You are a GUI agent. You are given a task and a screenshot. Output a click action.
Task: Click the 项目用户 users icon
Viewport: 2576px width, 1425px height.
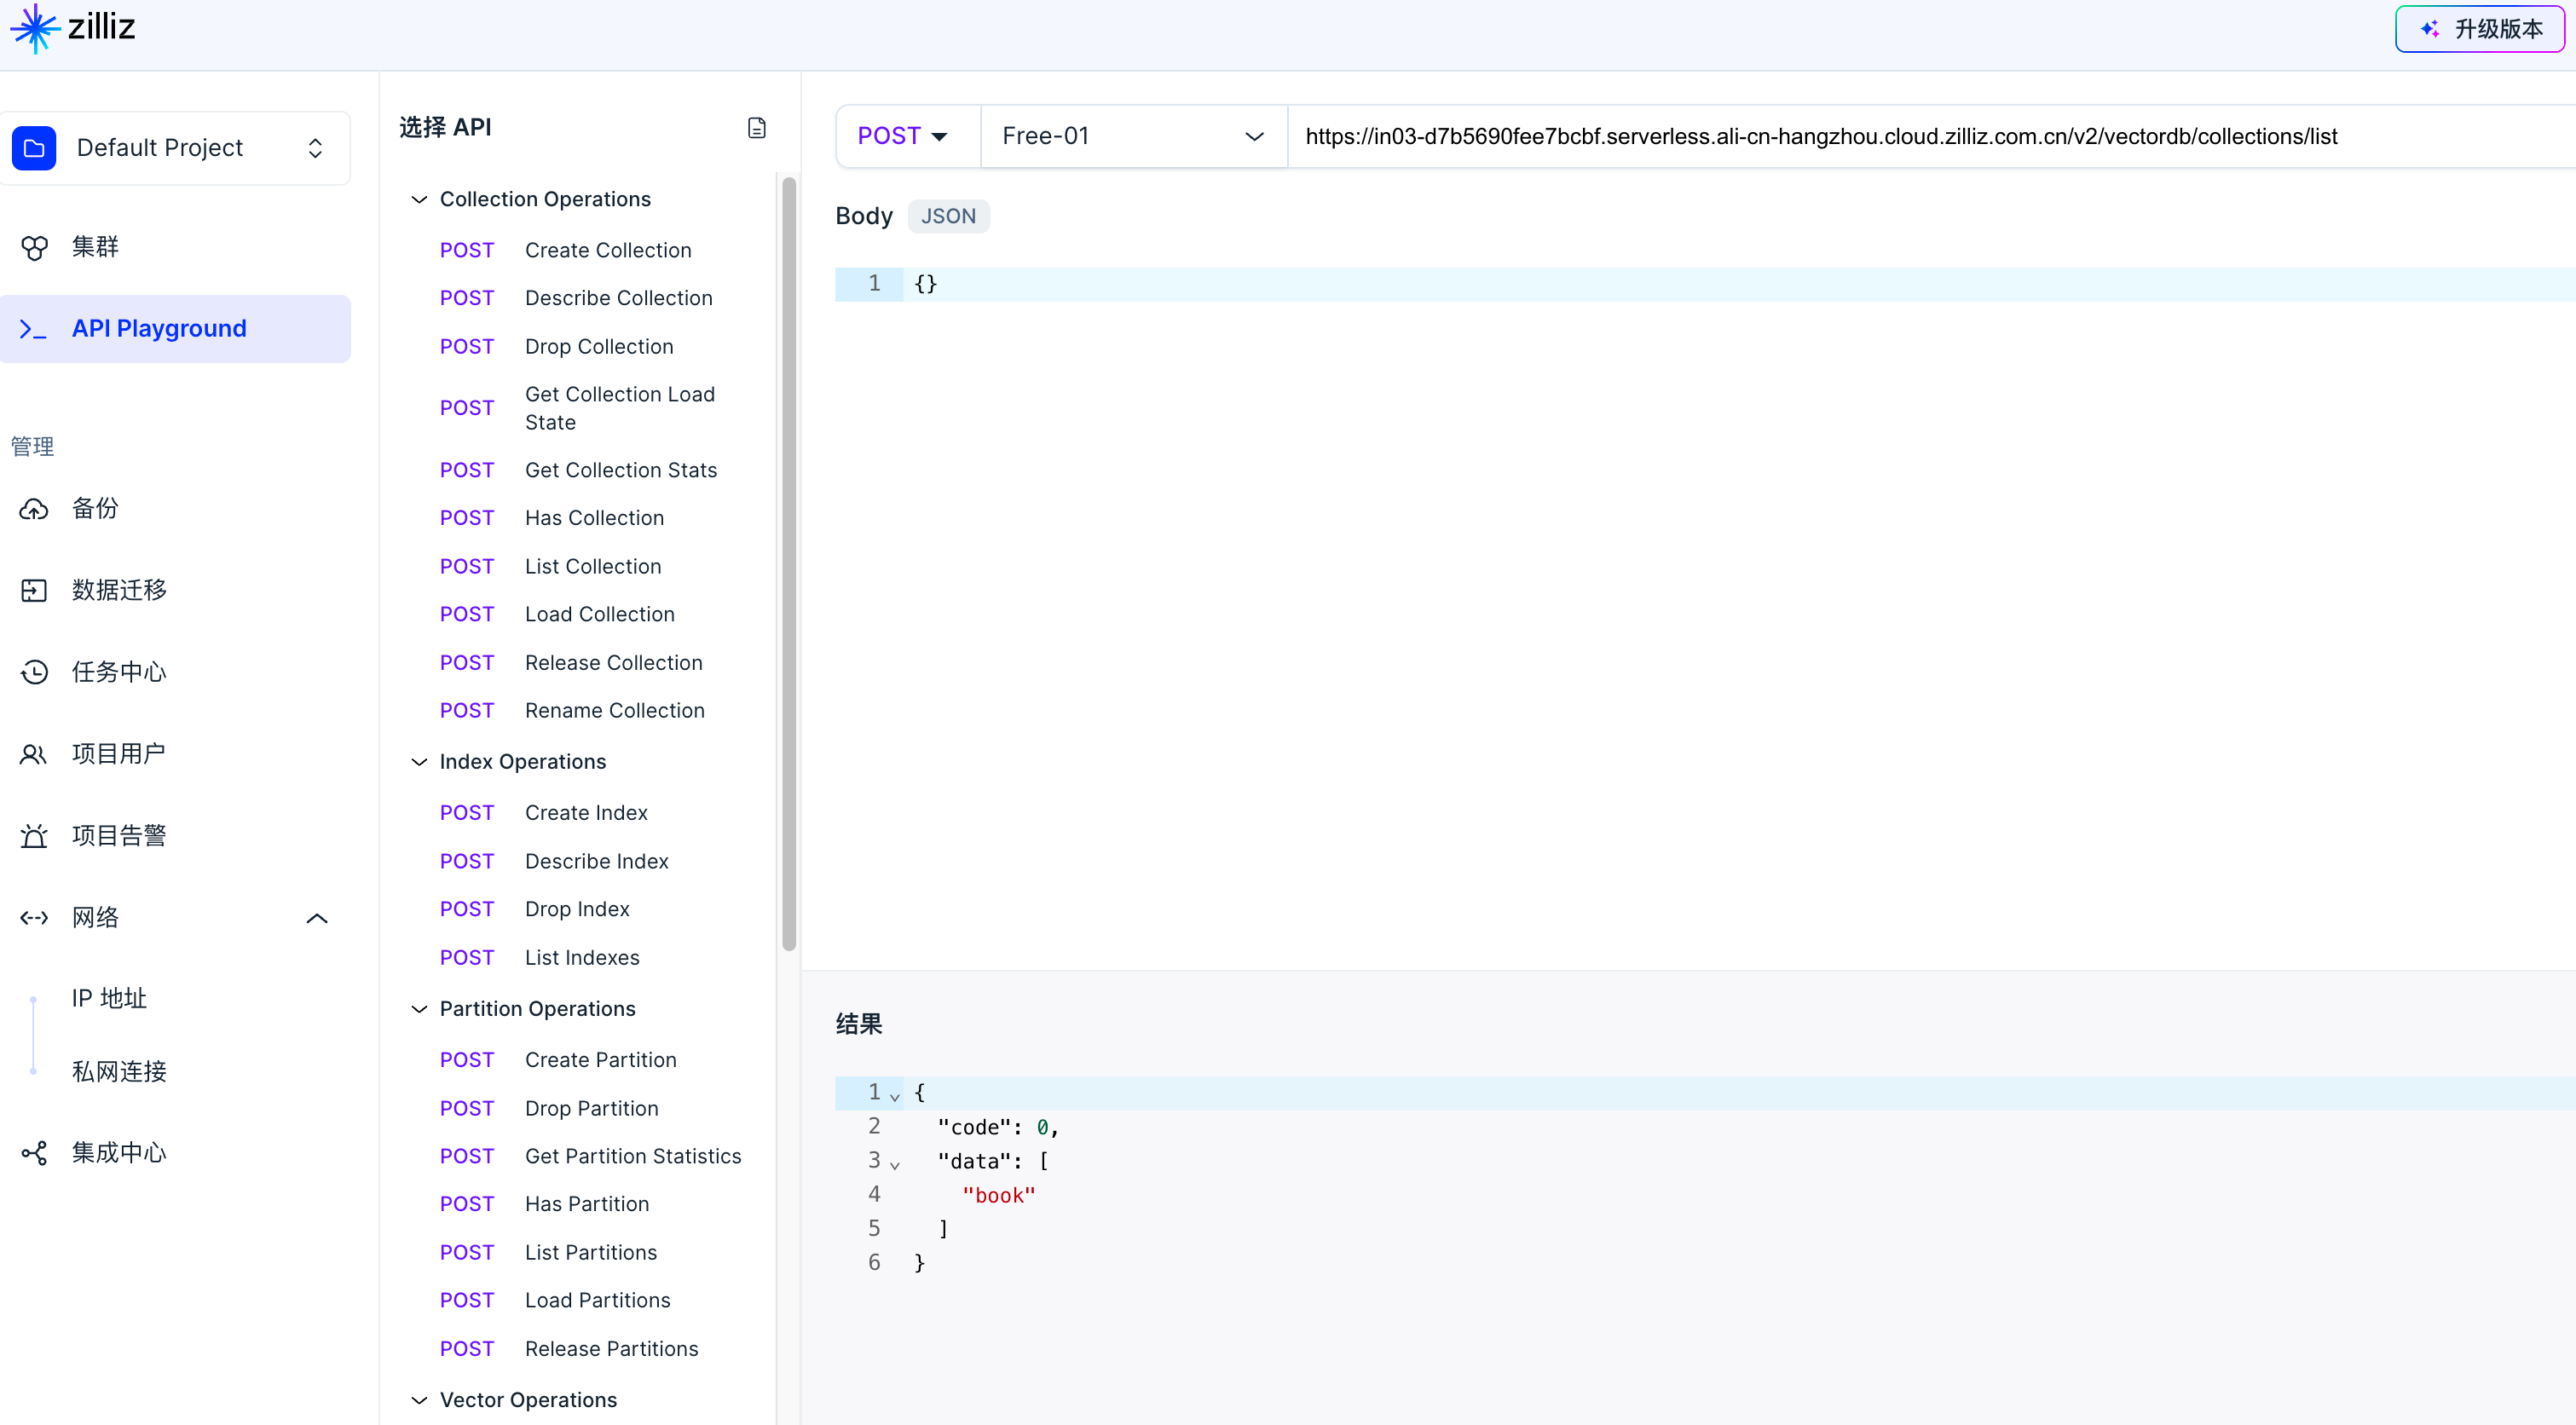[x=34, y=754]
